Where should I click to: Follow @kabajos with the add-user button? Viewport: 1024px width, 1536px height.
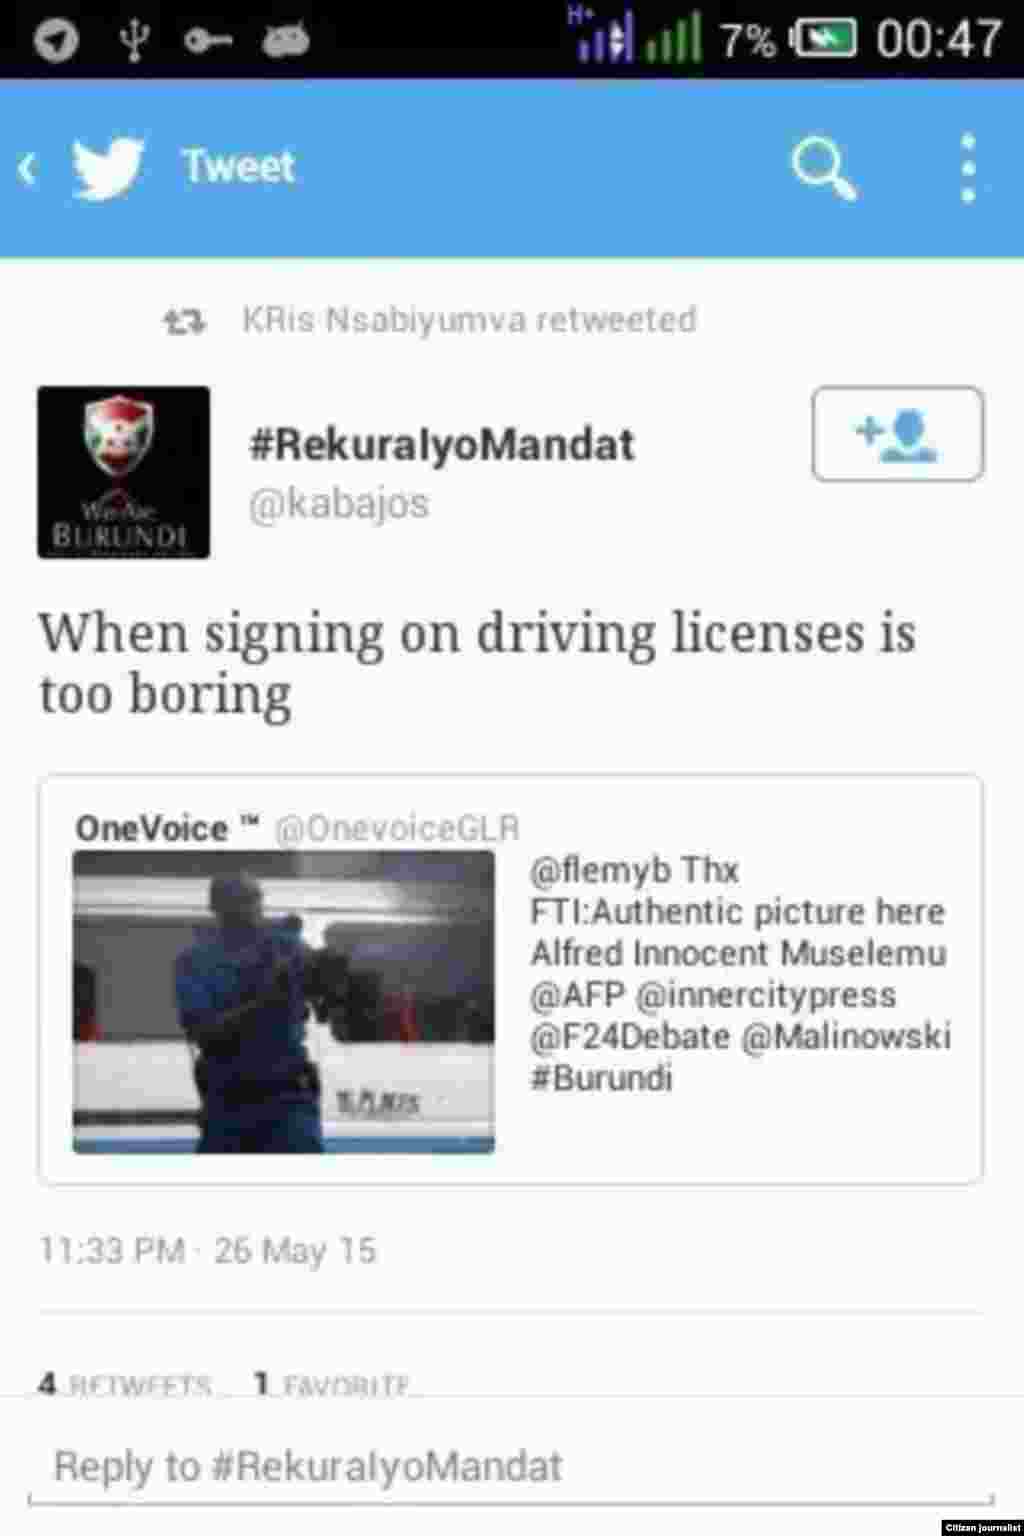897,434
